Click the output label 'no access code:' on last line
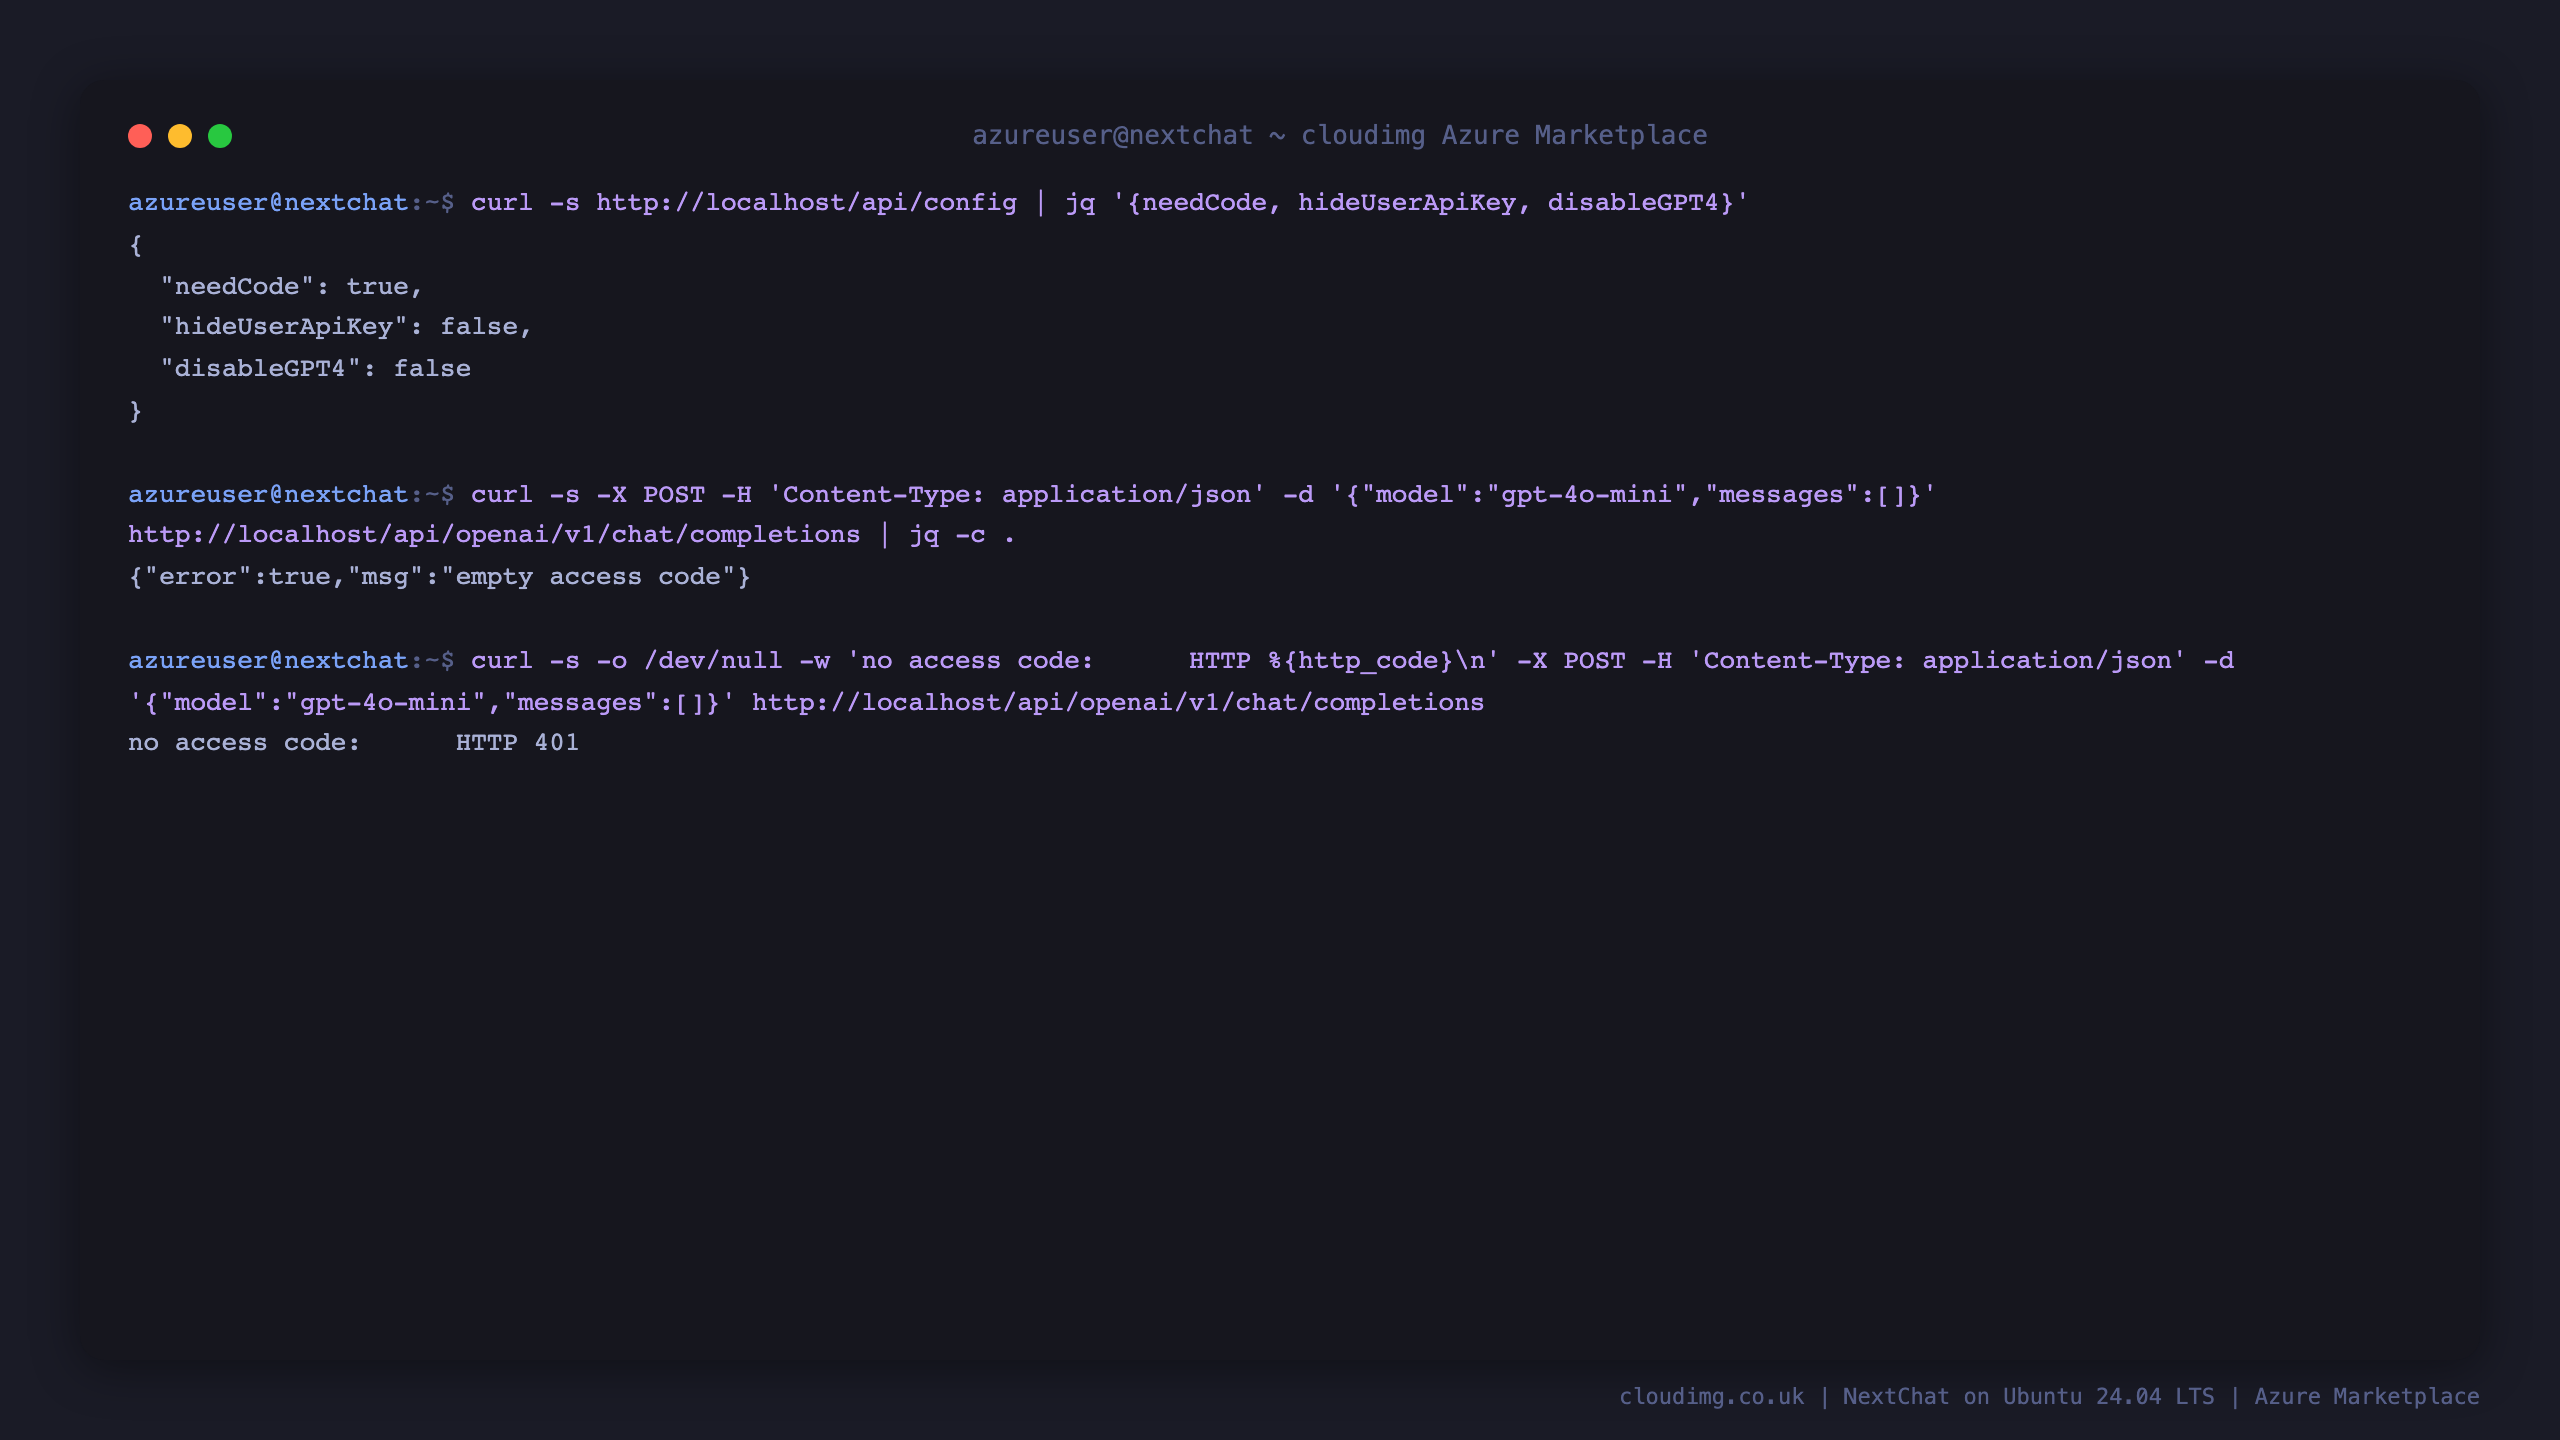This screenshot has width=2560, height=1440. (x=244, y=742)
